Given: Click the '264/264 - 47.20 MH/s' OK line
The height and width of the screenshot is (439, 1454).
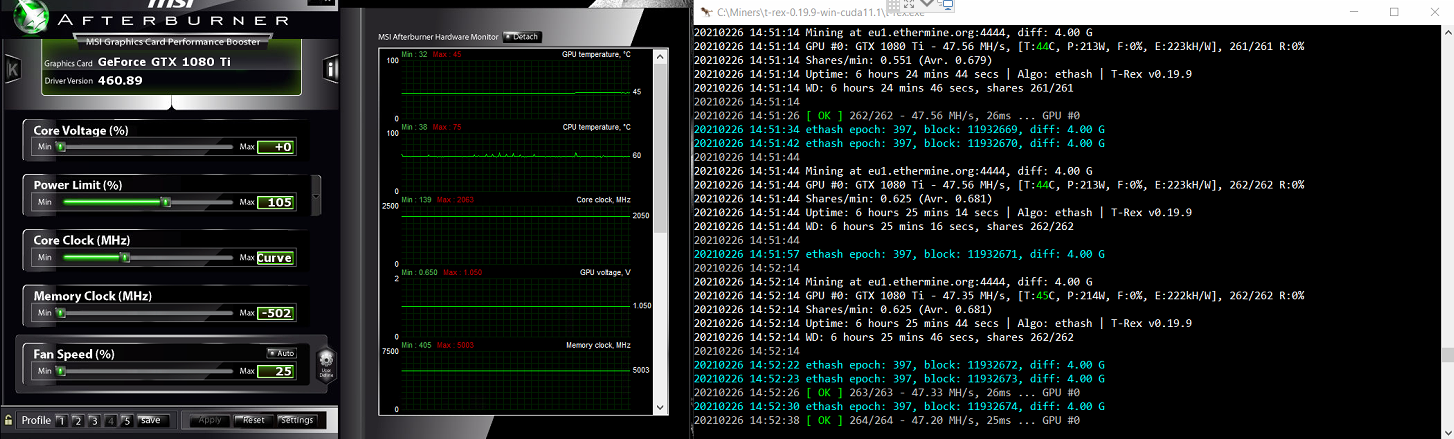Looking at the screenshot, I should pyautogui.click(x=887, y=421).
